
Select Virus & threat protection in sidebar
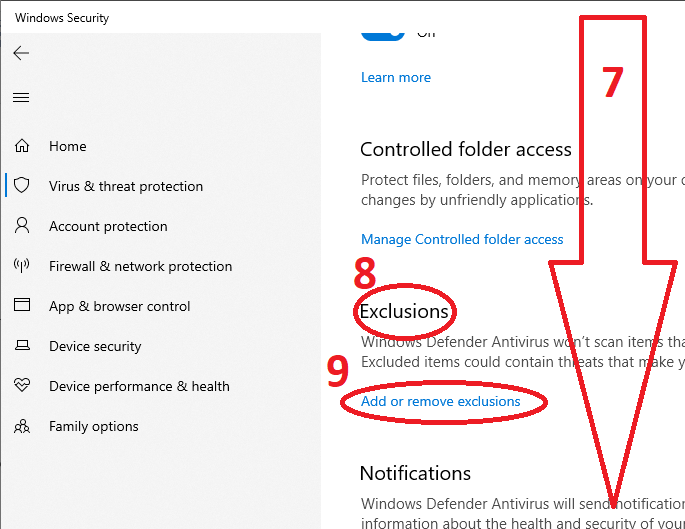(126, 186)
